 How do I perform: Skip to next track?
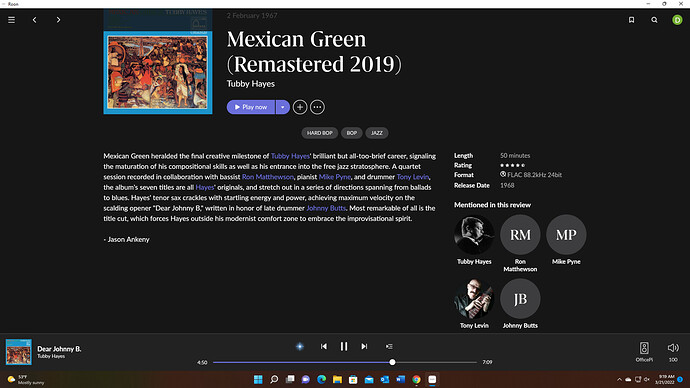[x=364, y=347]
